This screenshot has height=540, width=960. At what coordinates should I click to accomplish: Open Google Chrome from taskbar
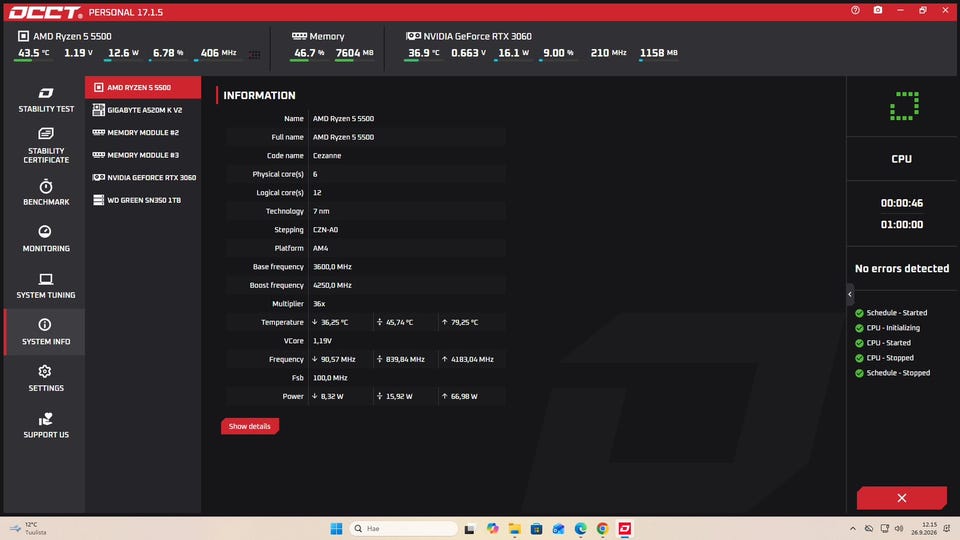click(x=602, y=528)
